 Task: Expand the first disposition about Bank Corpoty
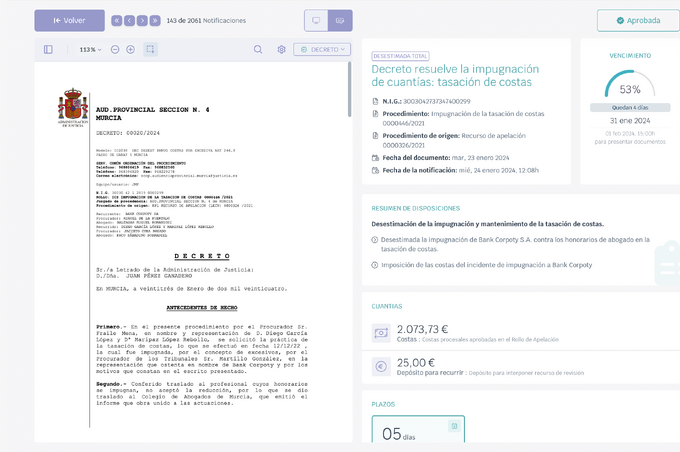[x=511, y=244]
